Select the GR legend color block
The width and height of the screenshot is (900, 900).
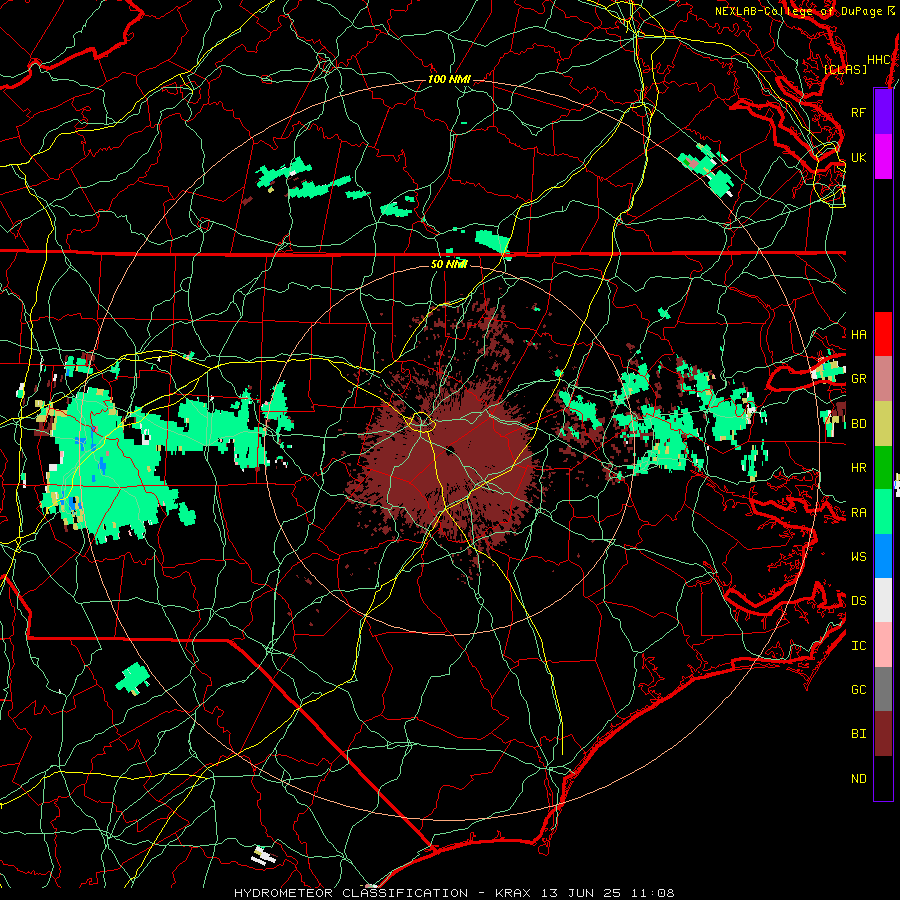[883, 378]
